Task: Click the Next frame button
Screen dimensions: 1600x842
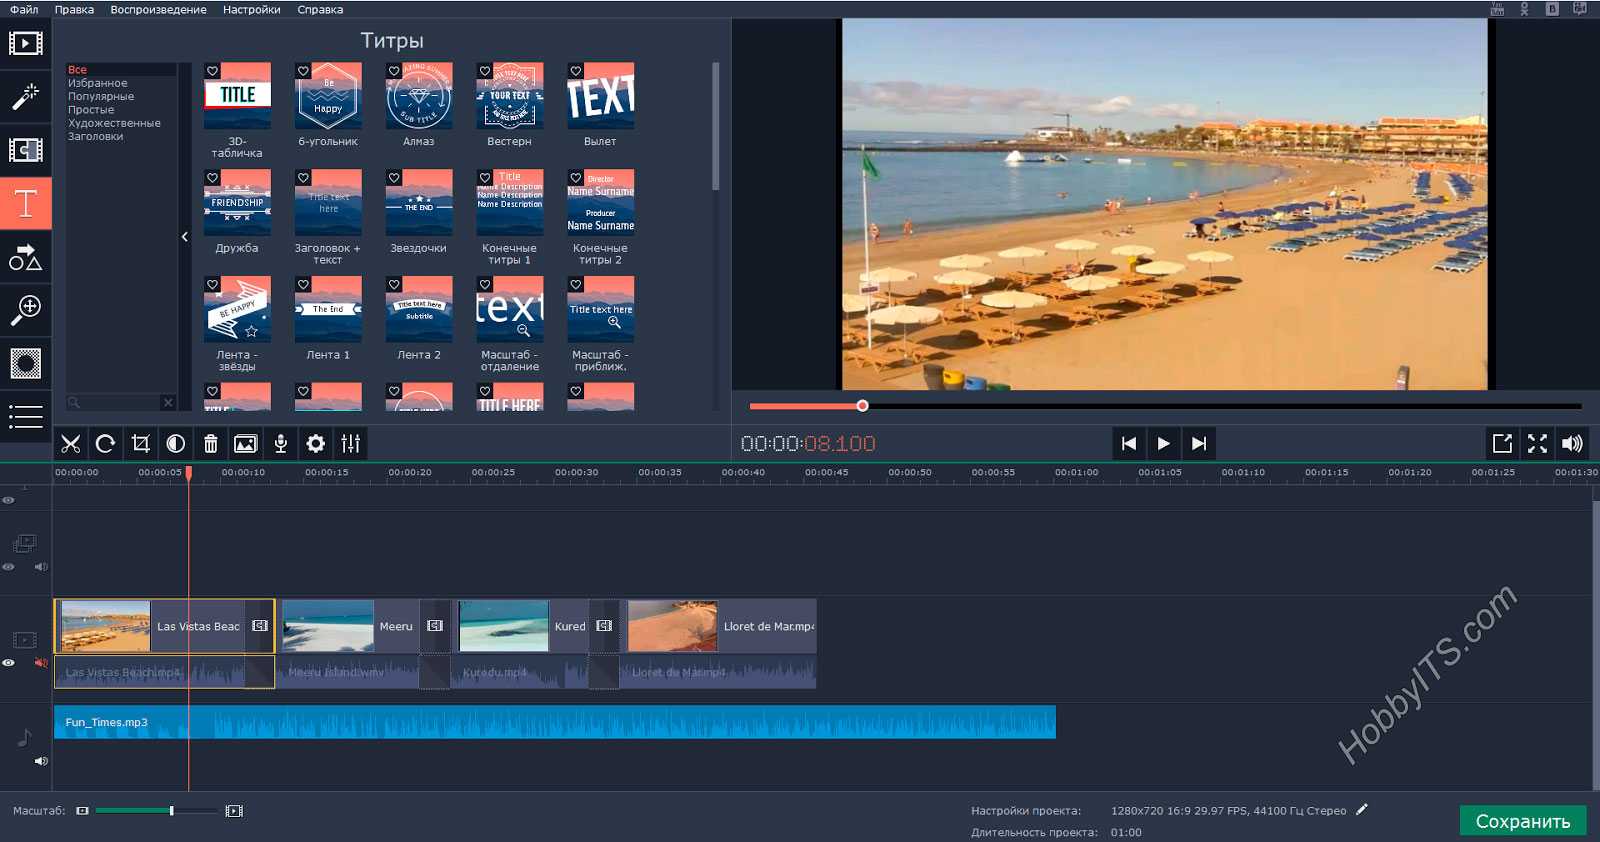Action: click(x=1199, y=443)
